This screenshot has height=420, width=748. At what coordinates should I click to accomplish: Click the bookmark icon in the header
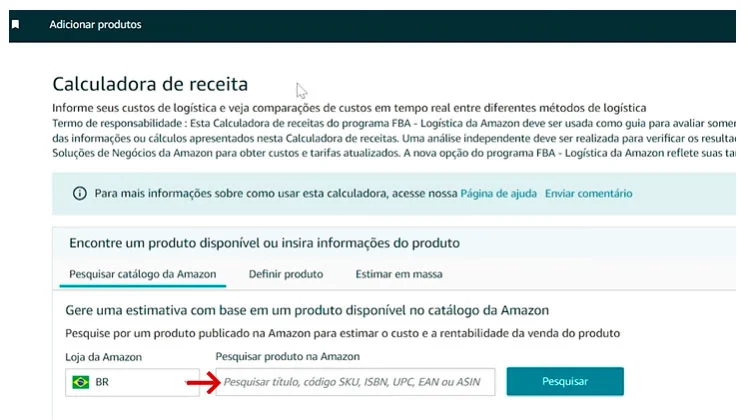[15, 24]
